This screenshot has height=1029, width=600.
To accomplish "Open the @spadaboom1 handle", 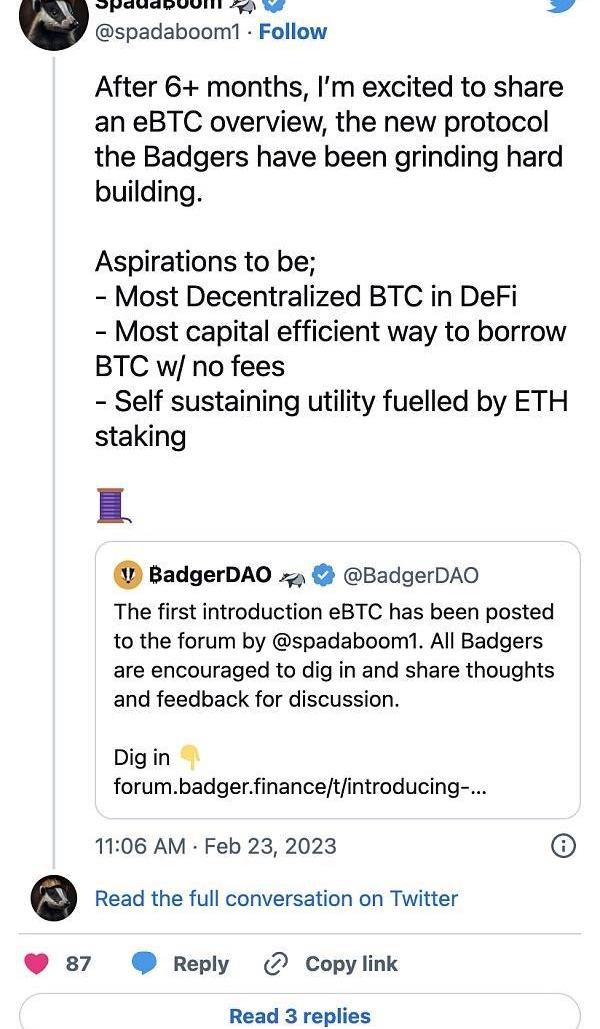I will (167, 32).
